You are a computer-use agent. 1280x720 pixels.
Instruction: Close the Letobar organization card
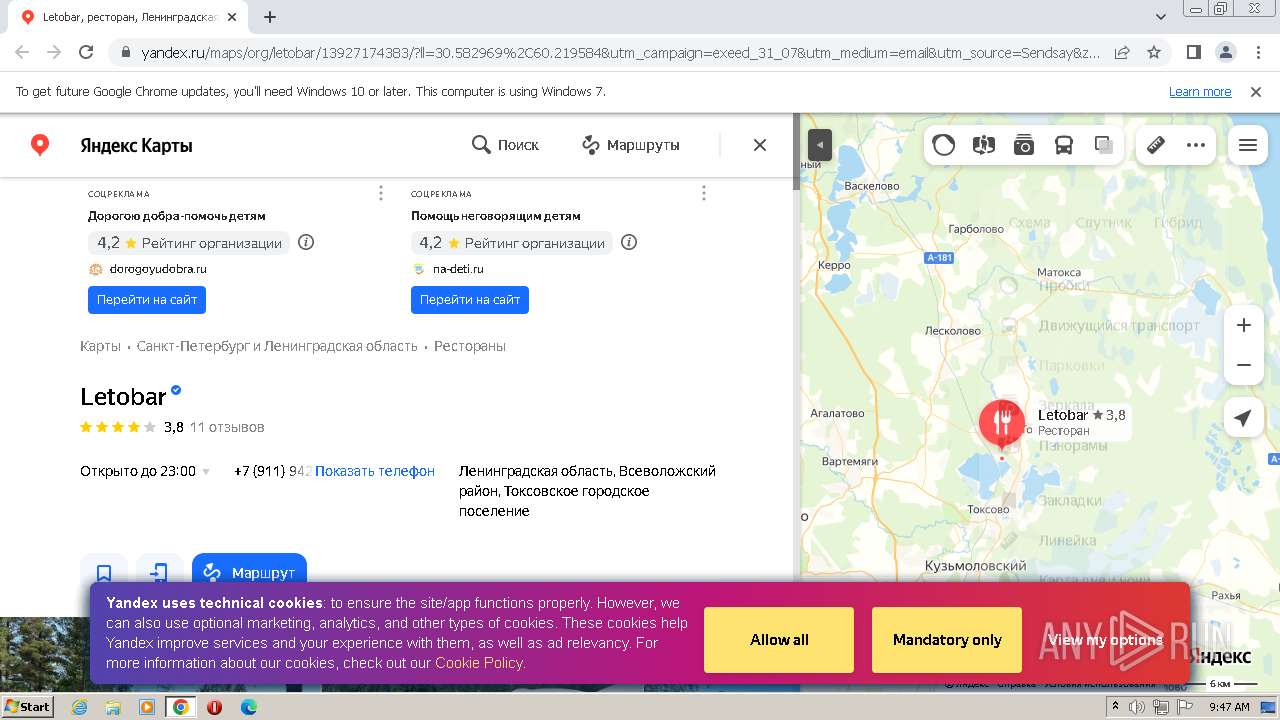point(760,145)
